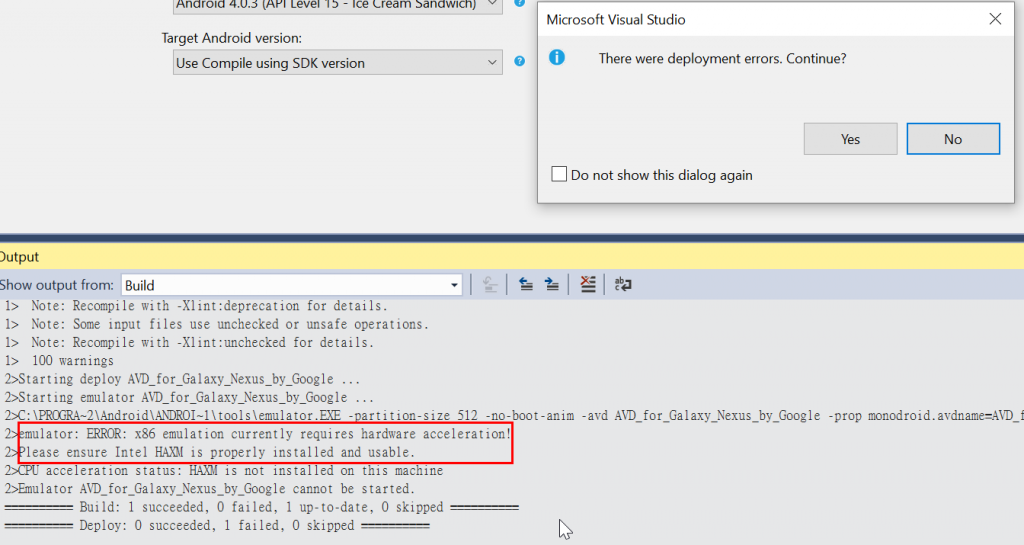Click Yes to continue after deployment errors
Viewport: 1024px width, 545px height.
click(x=850, y=139)
